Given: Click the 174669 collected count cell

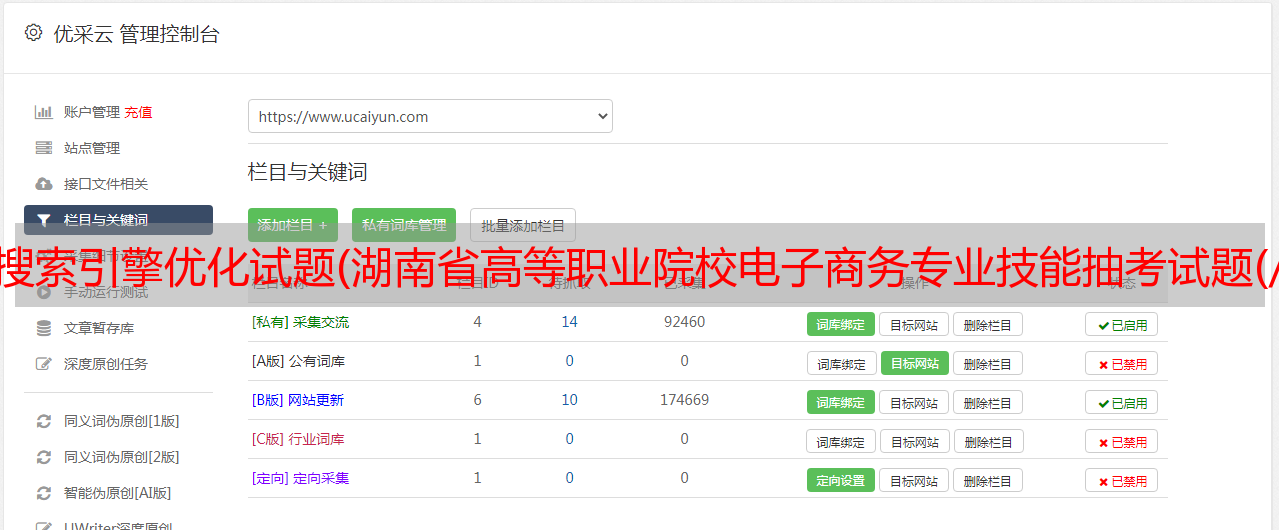Looking at the screenshot, I should [x=684, y=400].
